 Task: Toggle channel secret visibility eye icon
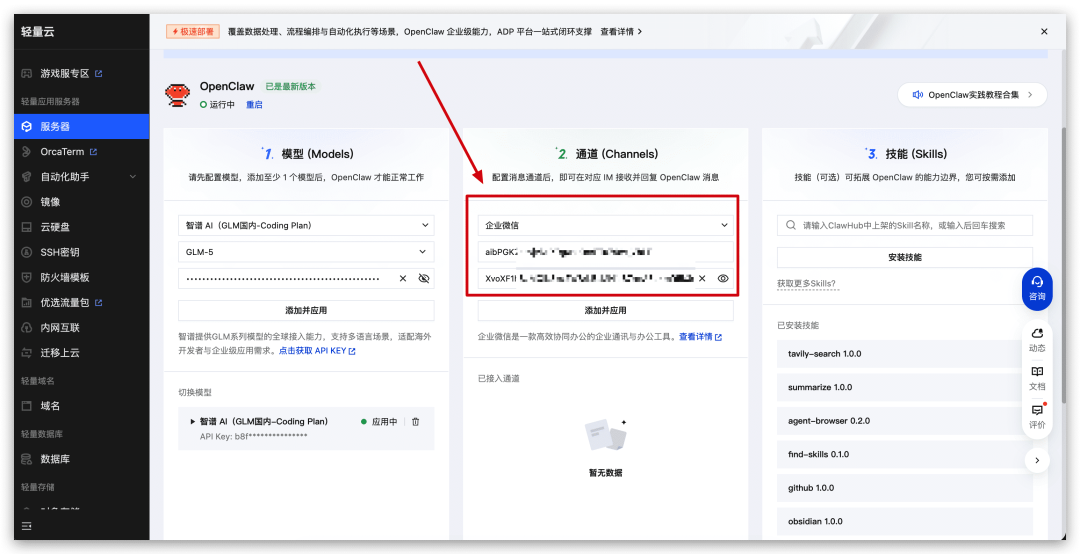[x=723, y=278]
